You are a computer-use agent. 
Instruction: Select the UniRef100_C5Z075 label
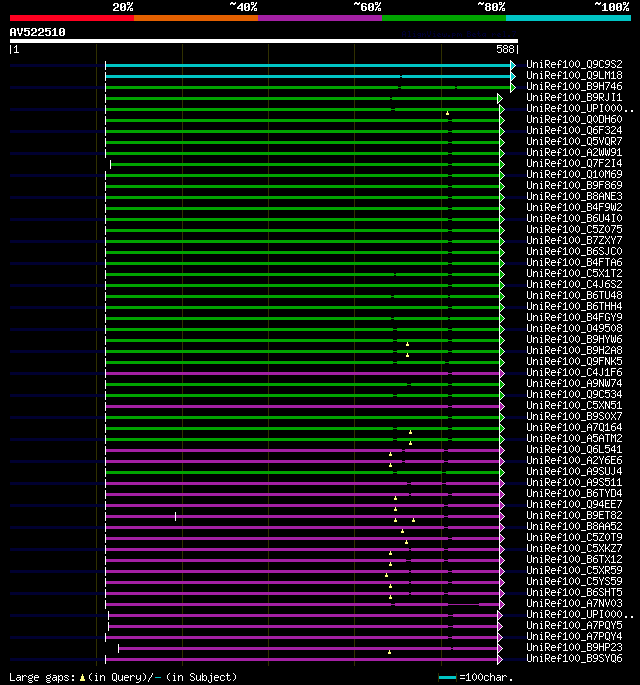click(574, 229)
